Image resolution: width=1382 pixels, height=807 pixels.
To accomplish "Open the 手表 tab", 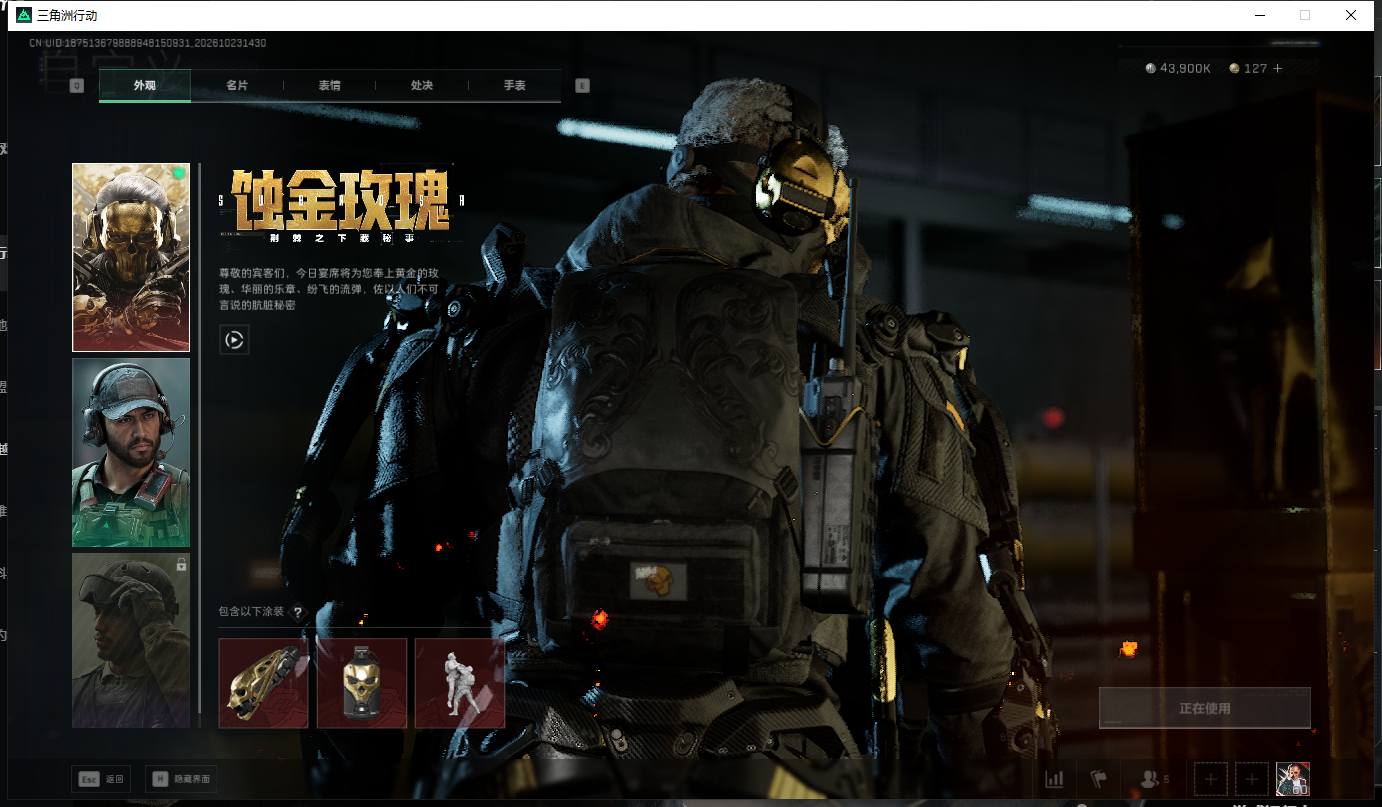I will pyautogui.click(x=514, y=86).
